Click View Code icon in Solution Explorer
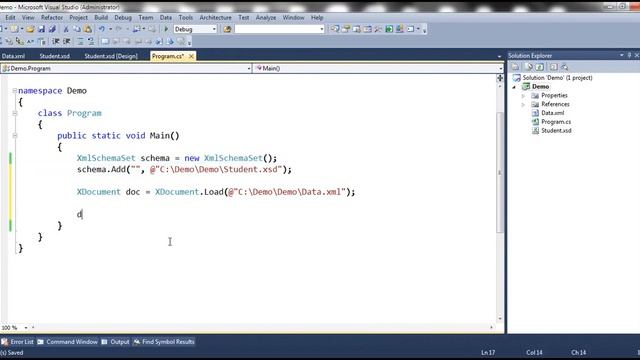Screen dimensions: 640x360 (553, 67)
